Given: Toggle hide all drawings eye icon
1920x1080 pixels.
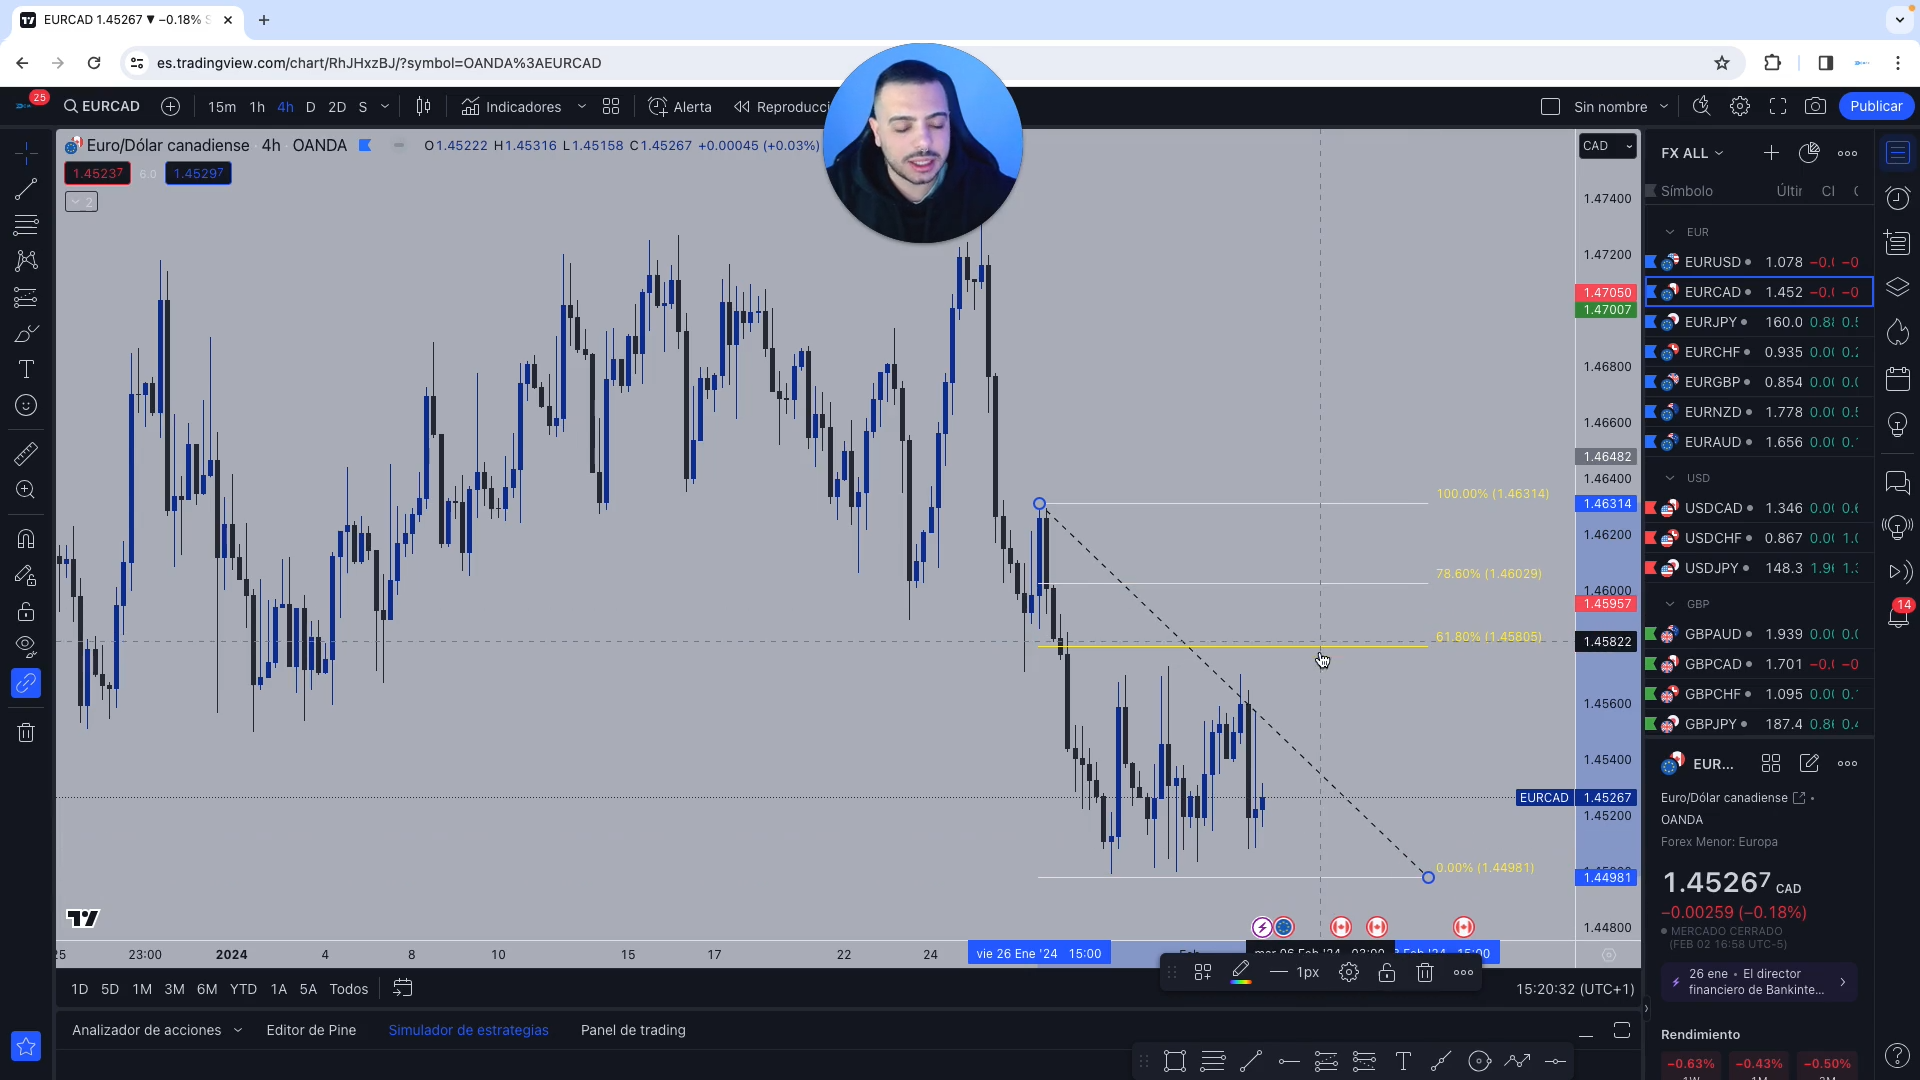Looking at the screenshot, I should pos(26,645).
